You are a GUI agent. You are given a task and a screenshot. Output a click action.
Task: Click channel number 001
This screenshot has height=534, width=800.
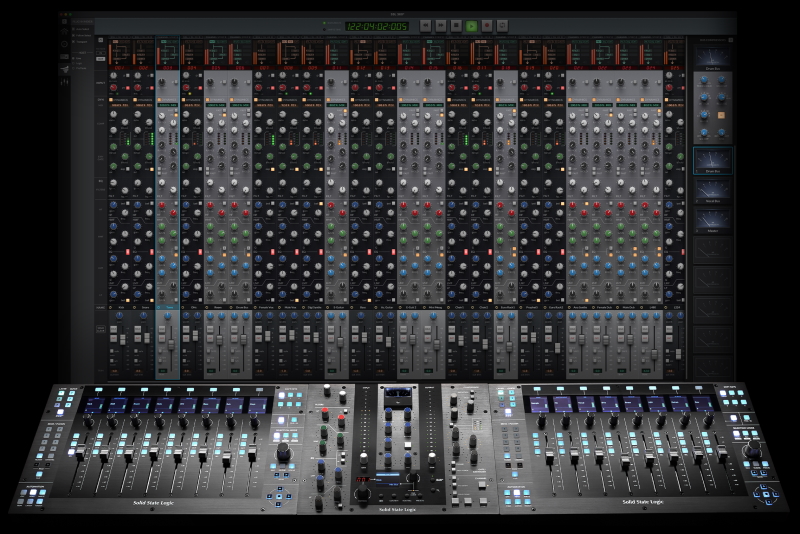[x=120, y=67]
